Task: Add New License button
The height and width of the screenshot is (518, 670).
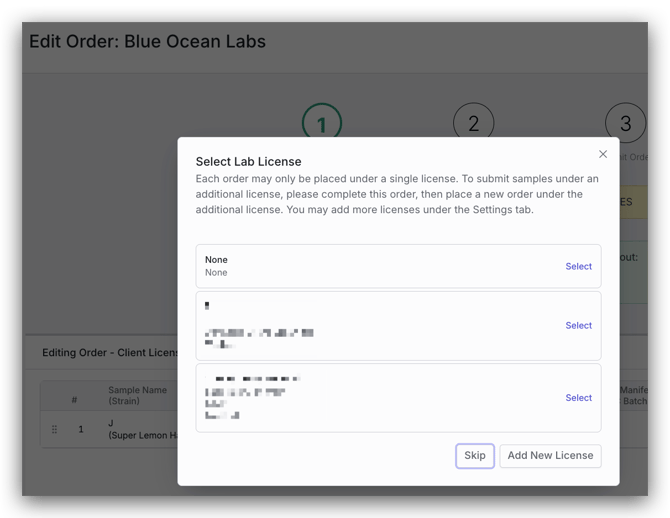Action: pos(550,456)
